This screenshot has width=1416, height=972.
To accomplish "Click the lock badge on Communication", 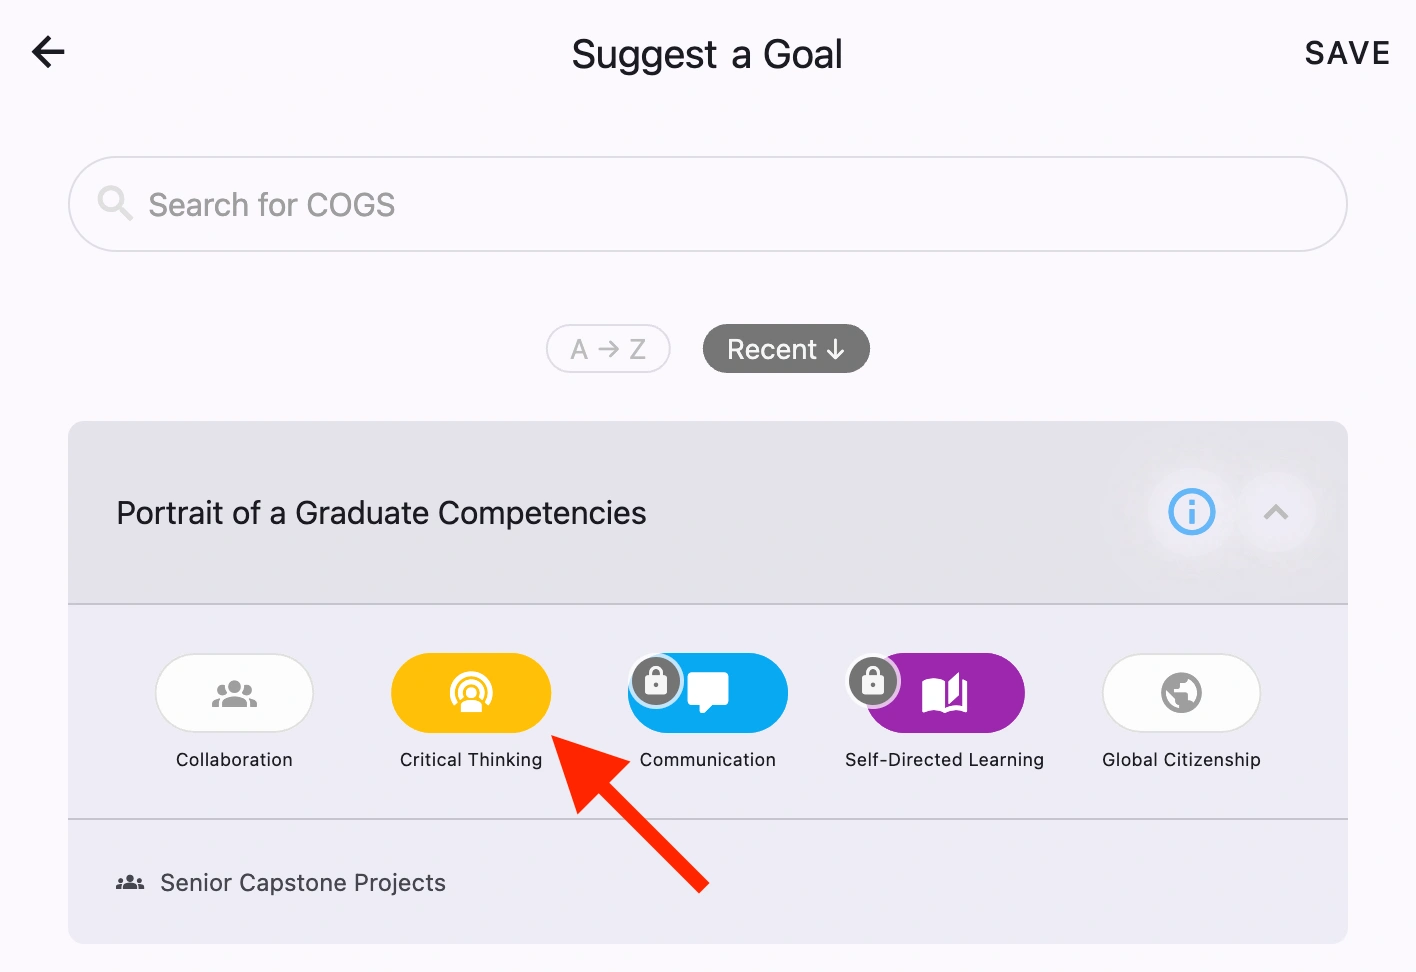I will (656, 681).
